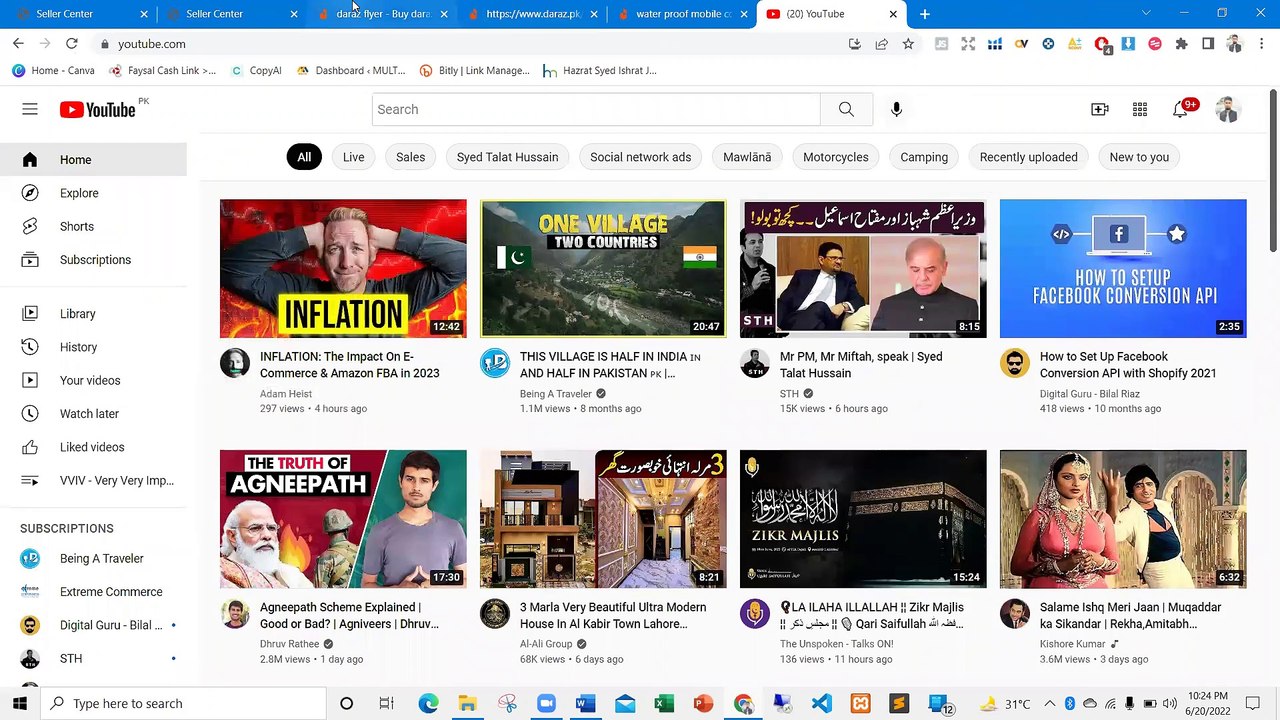Show hidden system tray icons
The height and width of the screenshot is (720, 1280).
click(1049, 703)
